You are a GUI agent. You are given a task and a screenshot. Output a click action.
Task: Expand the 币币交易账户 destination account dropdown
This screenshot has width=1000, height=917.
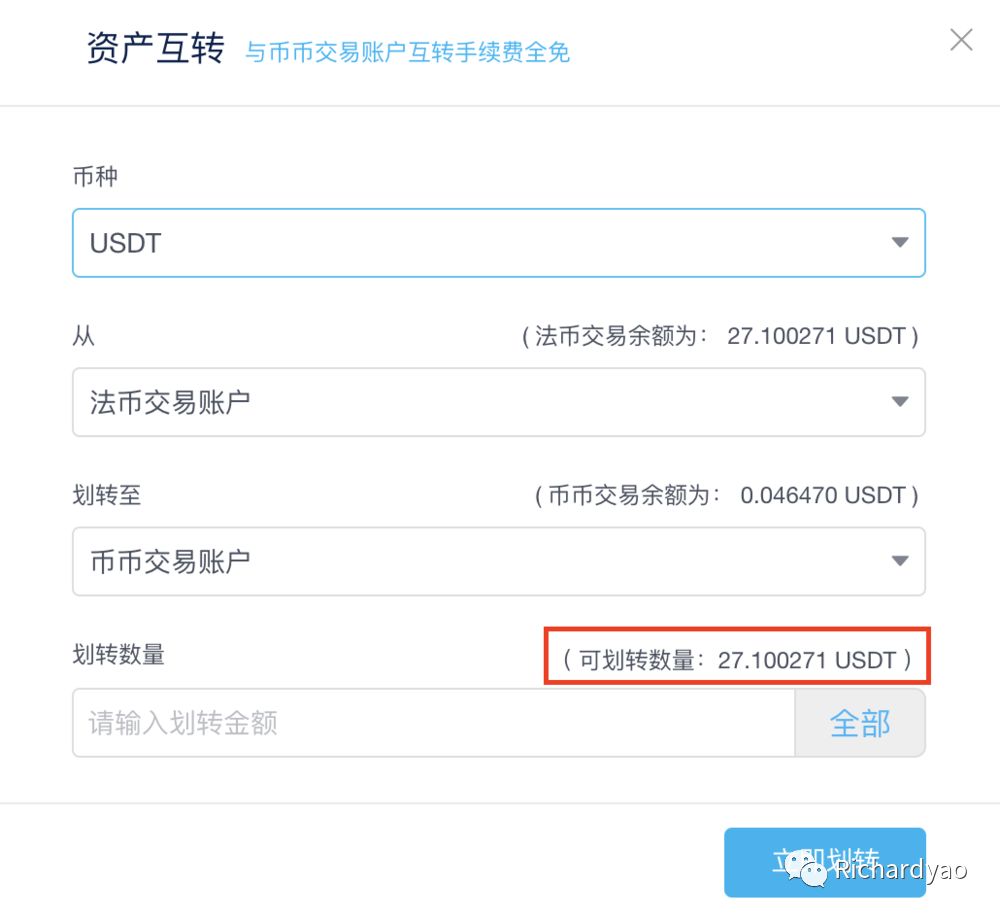[498, 561]
